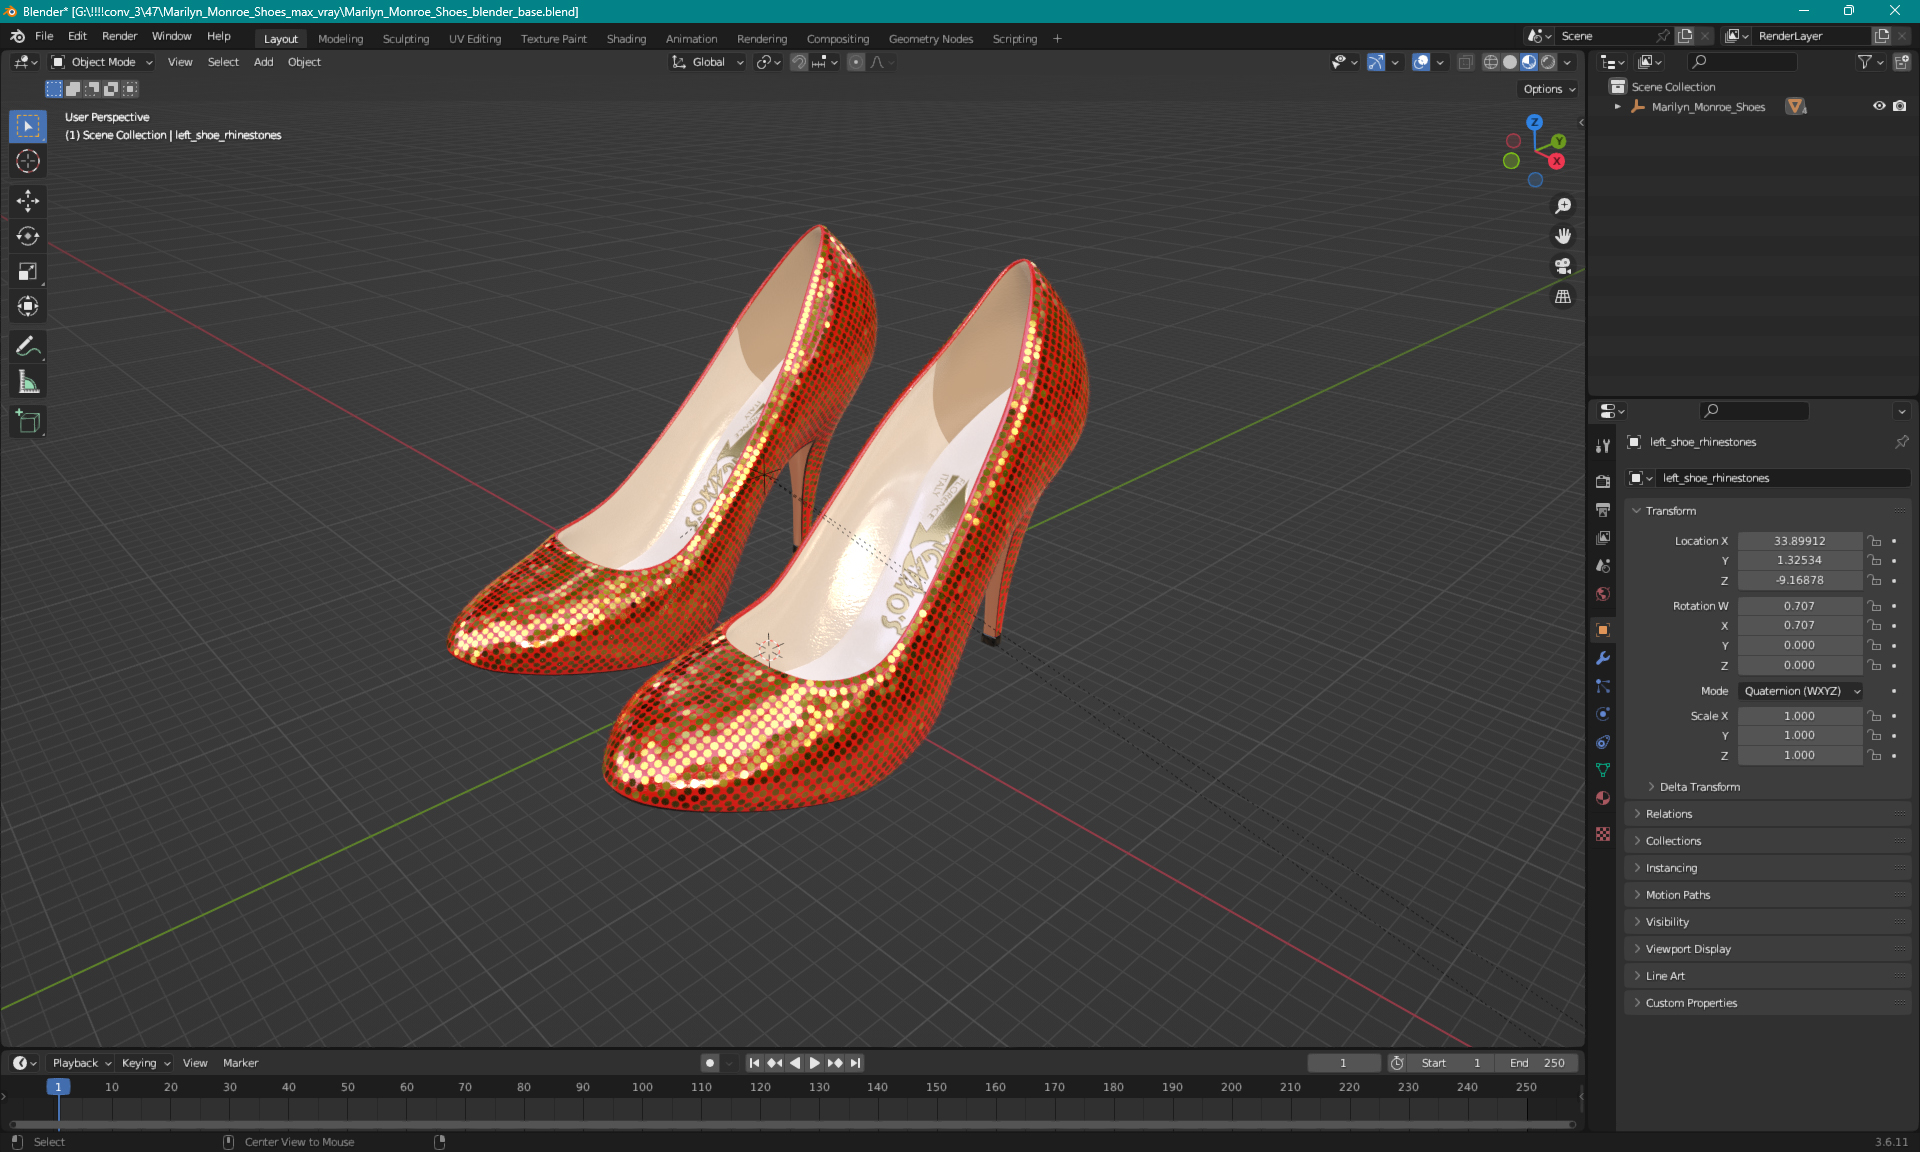1920x1152 pixels.
Task: Switch to Geometry Nodes workspace tab
Action: 930,39
